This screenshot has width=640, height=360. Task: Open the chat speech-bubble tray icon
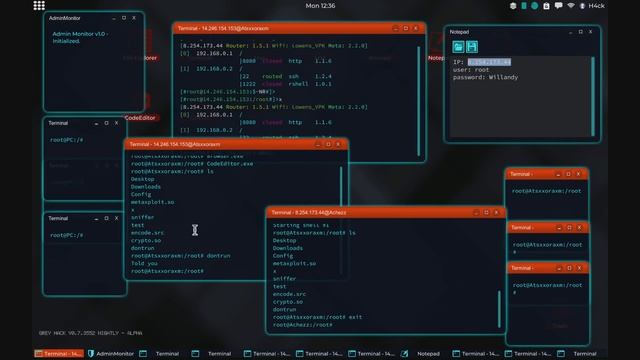click(558, 6)
